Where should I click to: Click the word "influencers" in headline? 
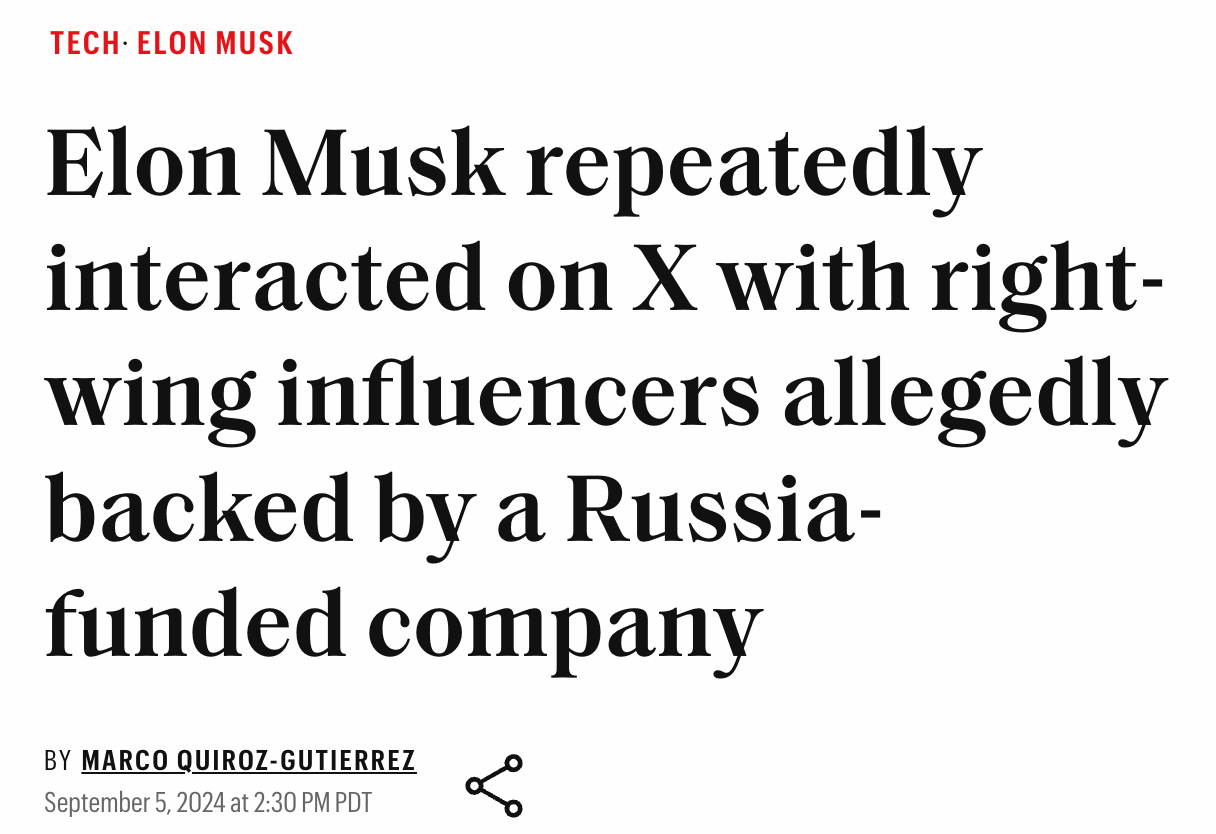click(519, 395)
